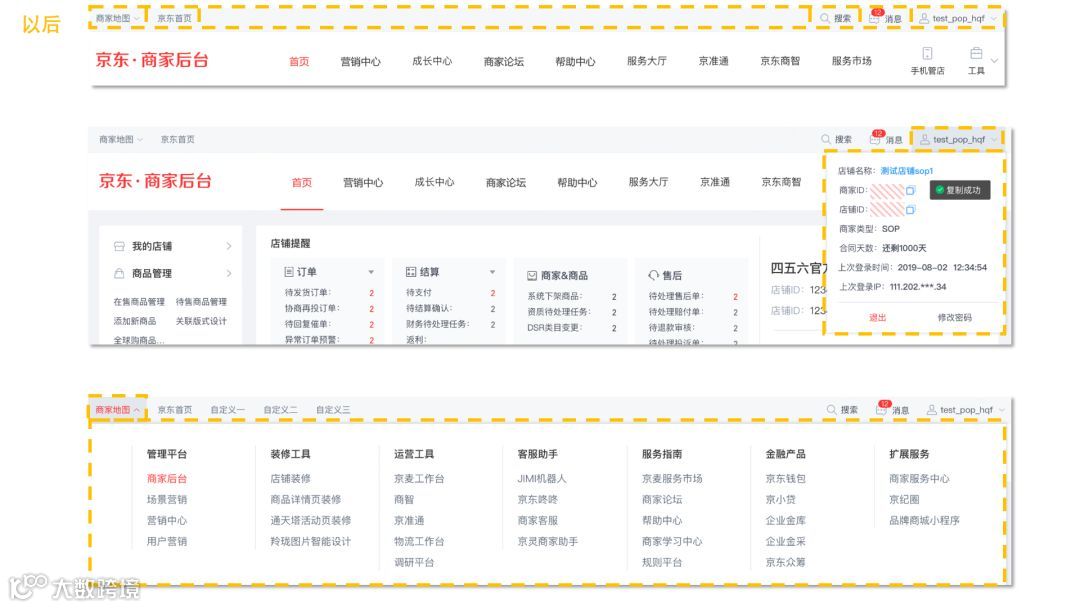
Task: Click the 退出 logout link
Action: (878, 317)
